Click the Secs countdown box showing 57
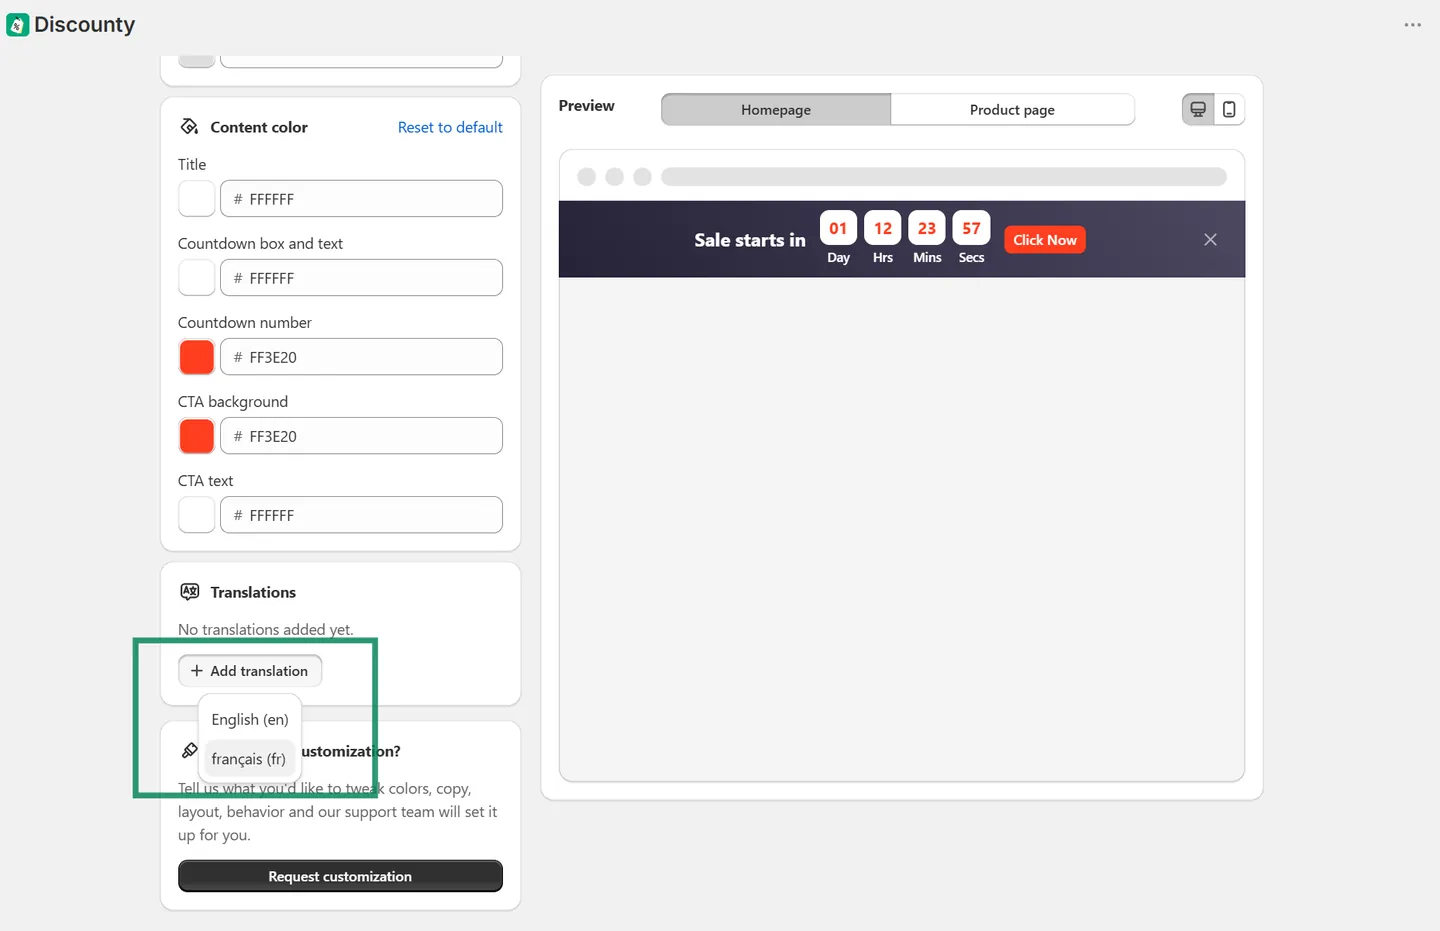The height and width of the screenshot is (931, 1440). (971, 228)
